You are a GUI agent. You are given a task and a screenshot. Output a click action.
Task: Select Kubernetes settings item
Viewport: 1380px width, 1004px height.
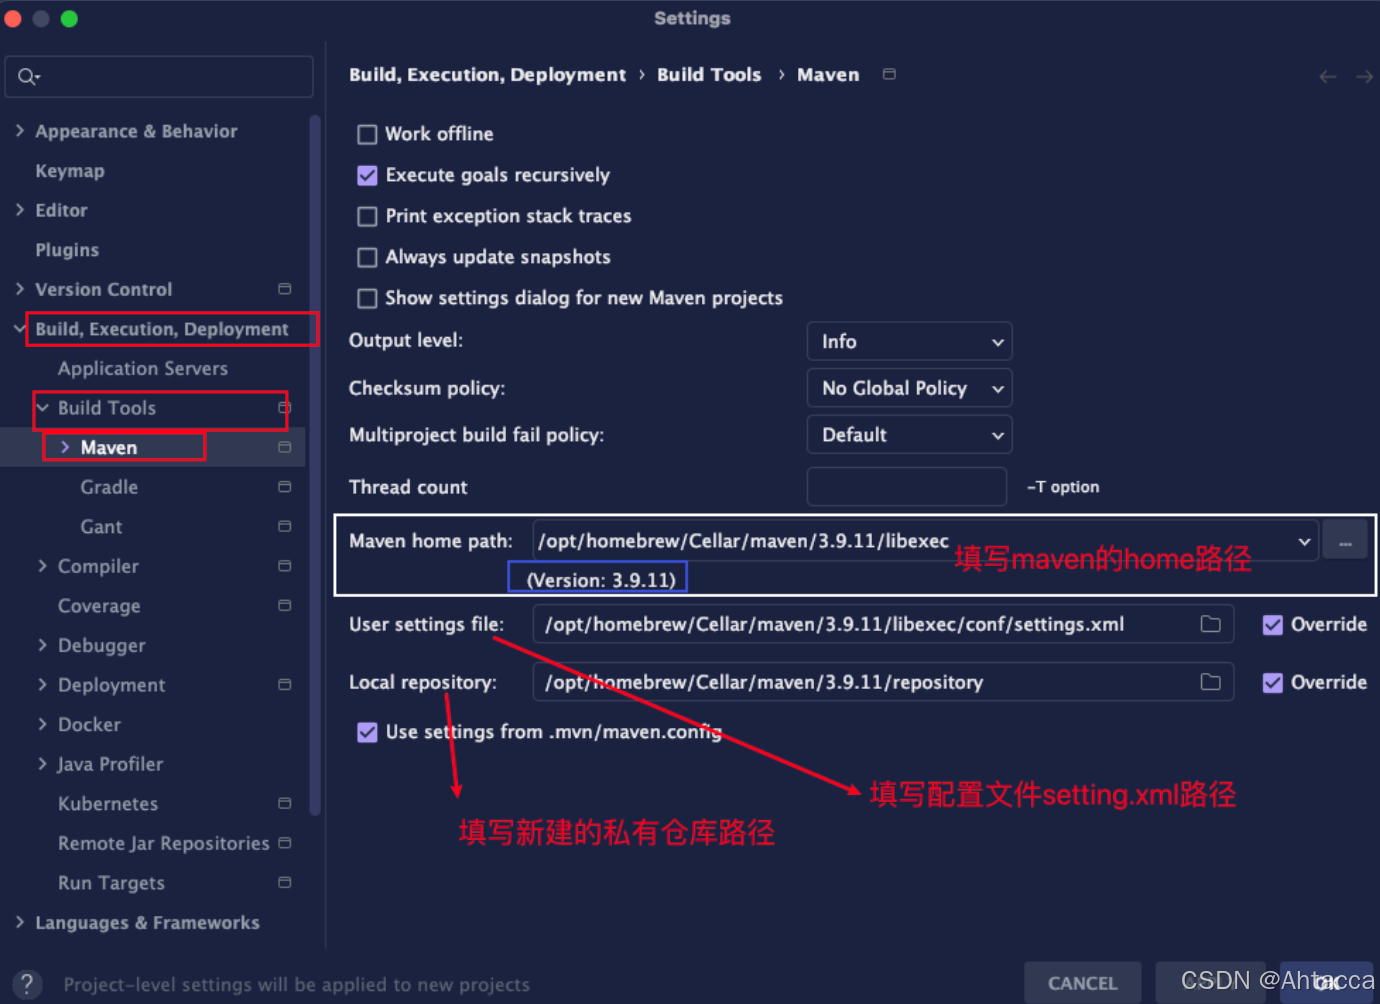(108, 803)
